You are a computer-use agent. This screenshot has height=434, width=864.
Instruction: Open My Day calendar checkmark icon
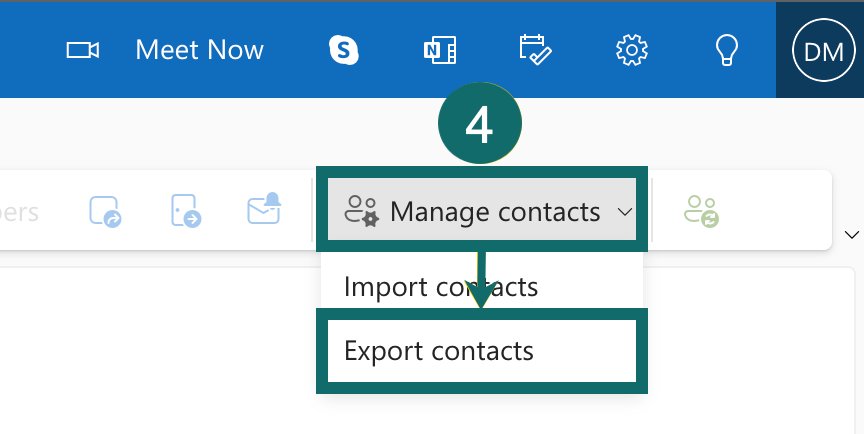point(536,50)
